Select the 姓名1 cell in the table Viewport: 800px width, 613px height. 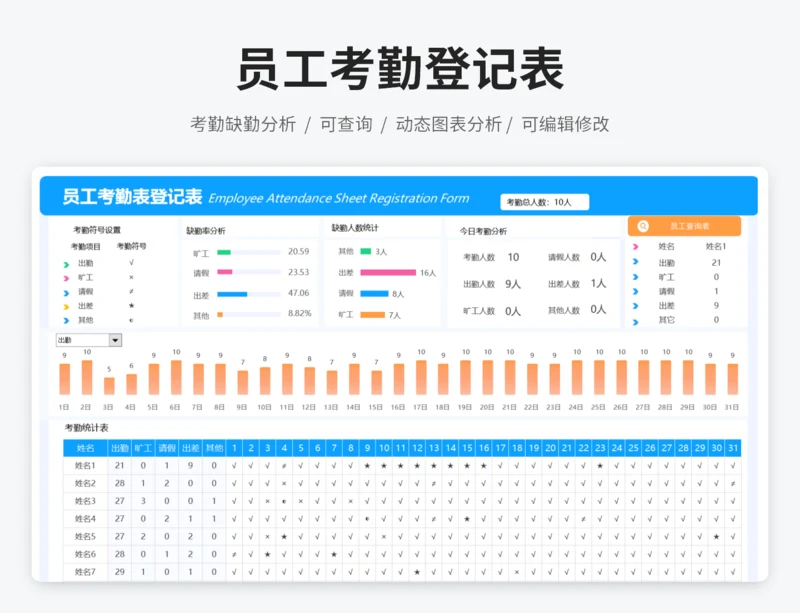pyautogui.click(x=85, y=465)
